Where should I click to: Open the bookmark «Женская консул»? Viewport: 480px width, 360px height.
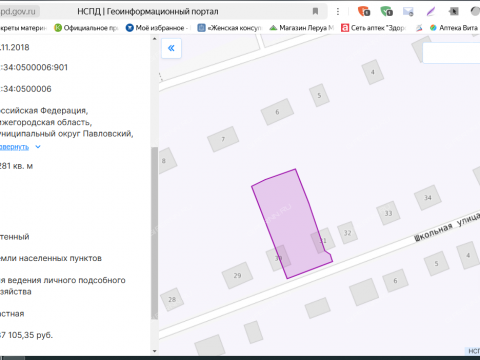click(x=230, y=28)
